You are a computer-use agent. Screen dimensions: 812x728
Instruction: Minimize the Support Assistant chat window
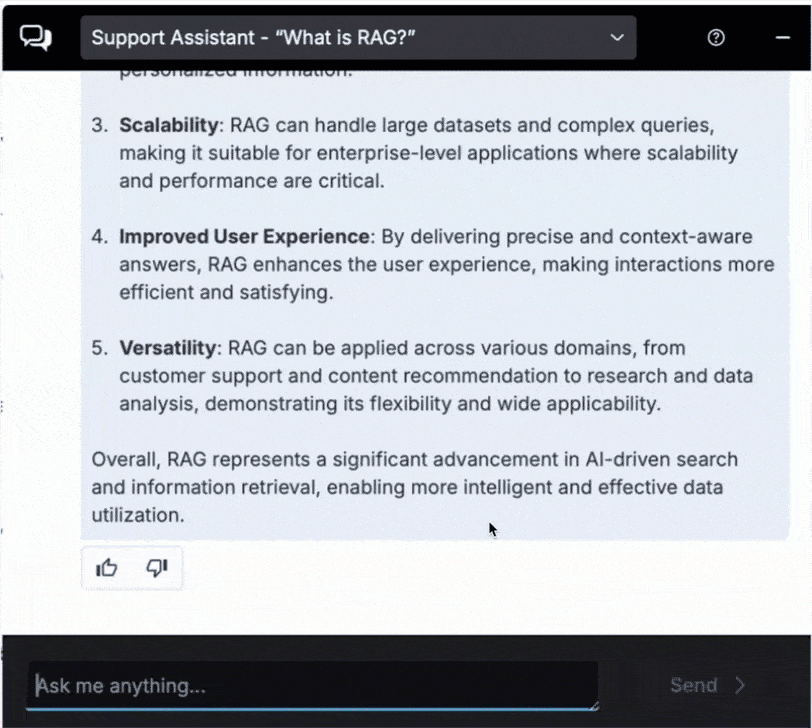coord(782,37)
